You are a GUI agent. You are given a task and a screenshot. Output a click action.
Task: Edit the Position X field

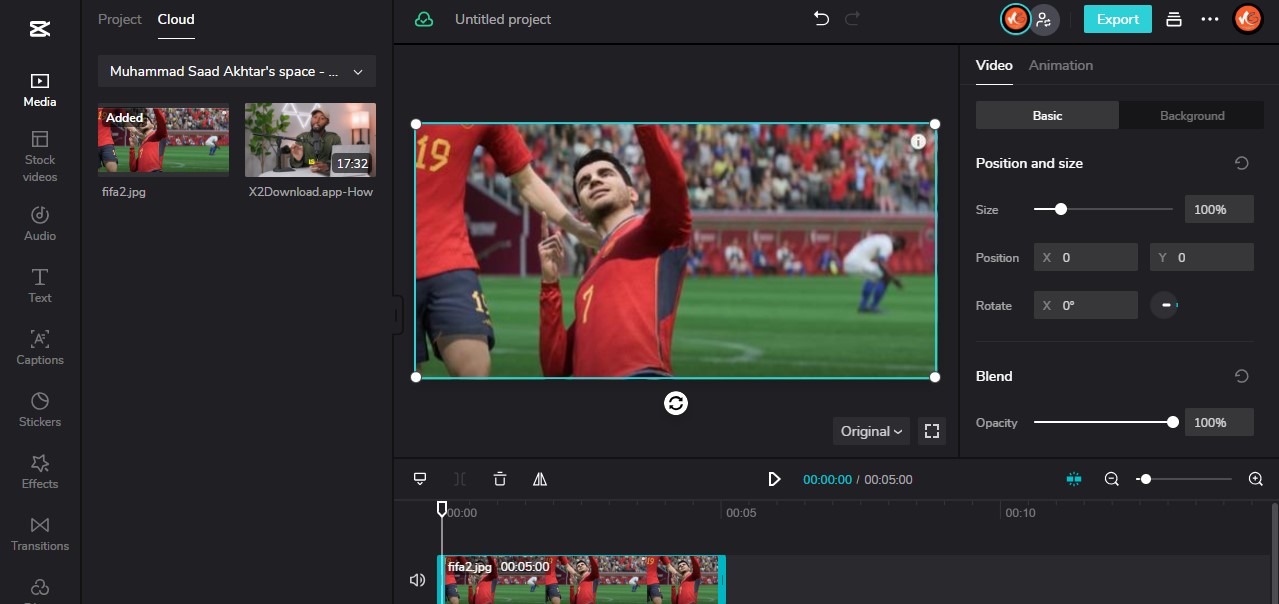1085,257
